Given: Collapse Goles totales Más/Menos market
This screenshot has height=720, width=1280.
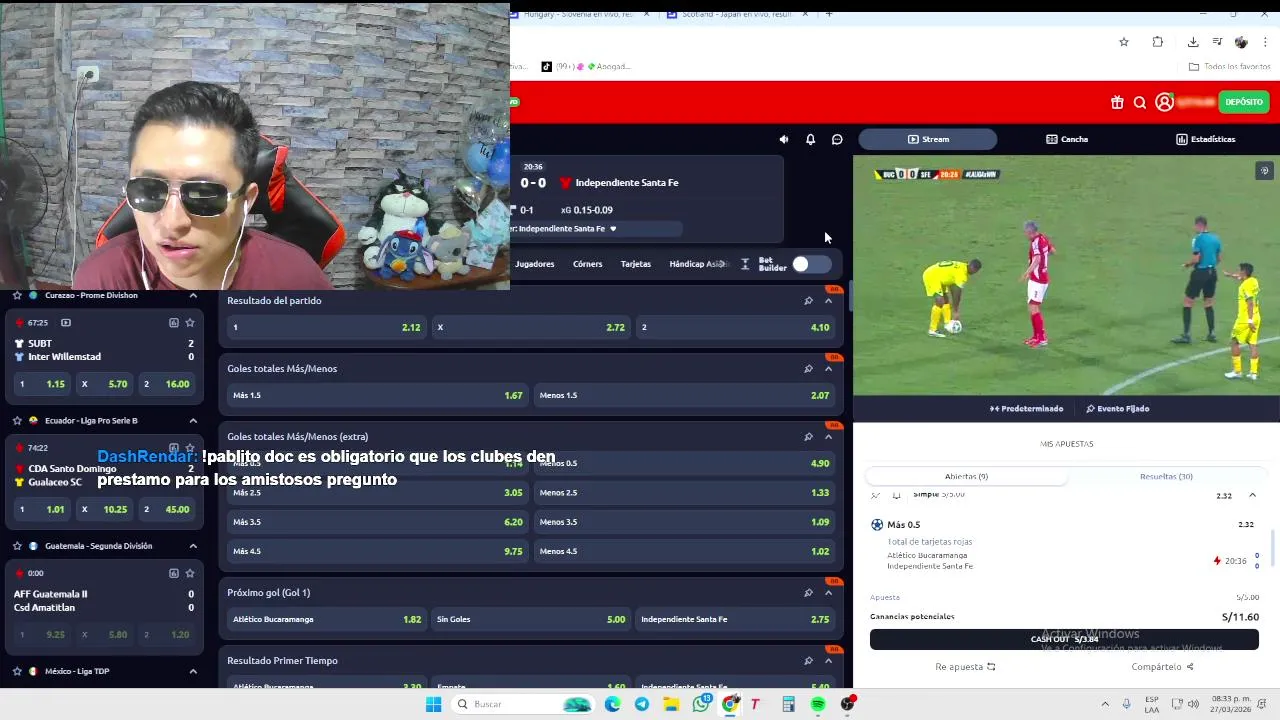Looking at the screenshot, I should tap(828, 368).
